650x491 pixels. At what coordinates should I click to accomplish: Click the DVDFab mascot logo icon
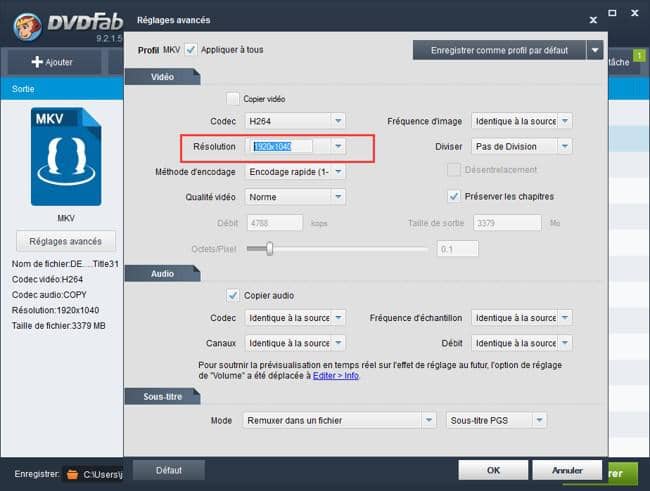click(x=27, y=27)
